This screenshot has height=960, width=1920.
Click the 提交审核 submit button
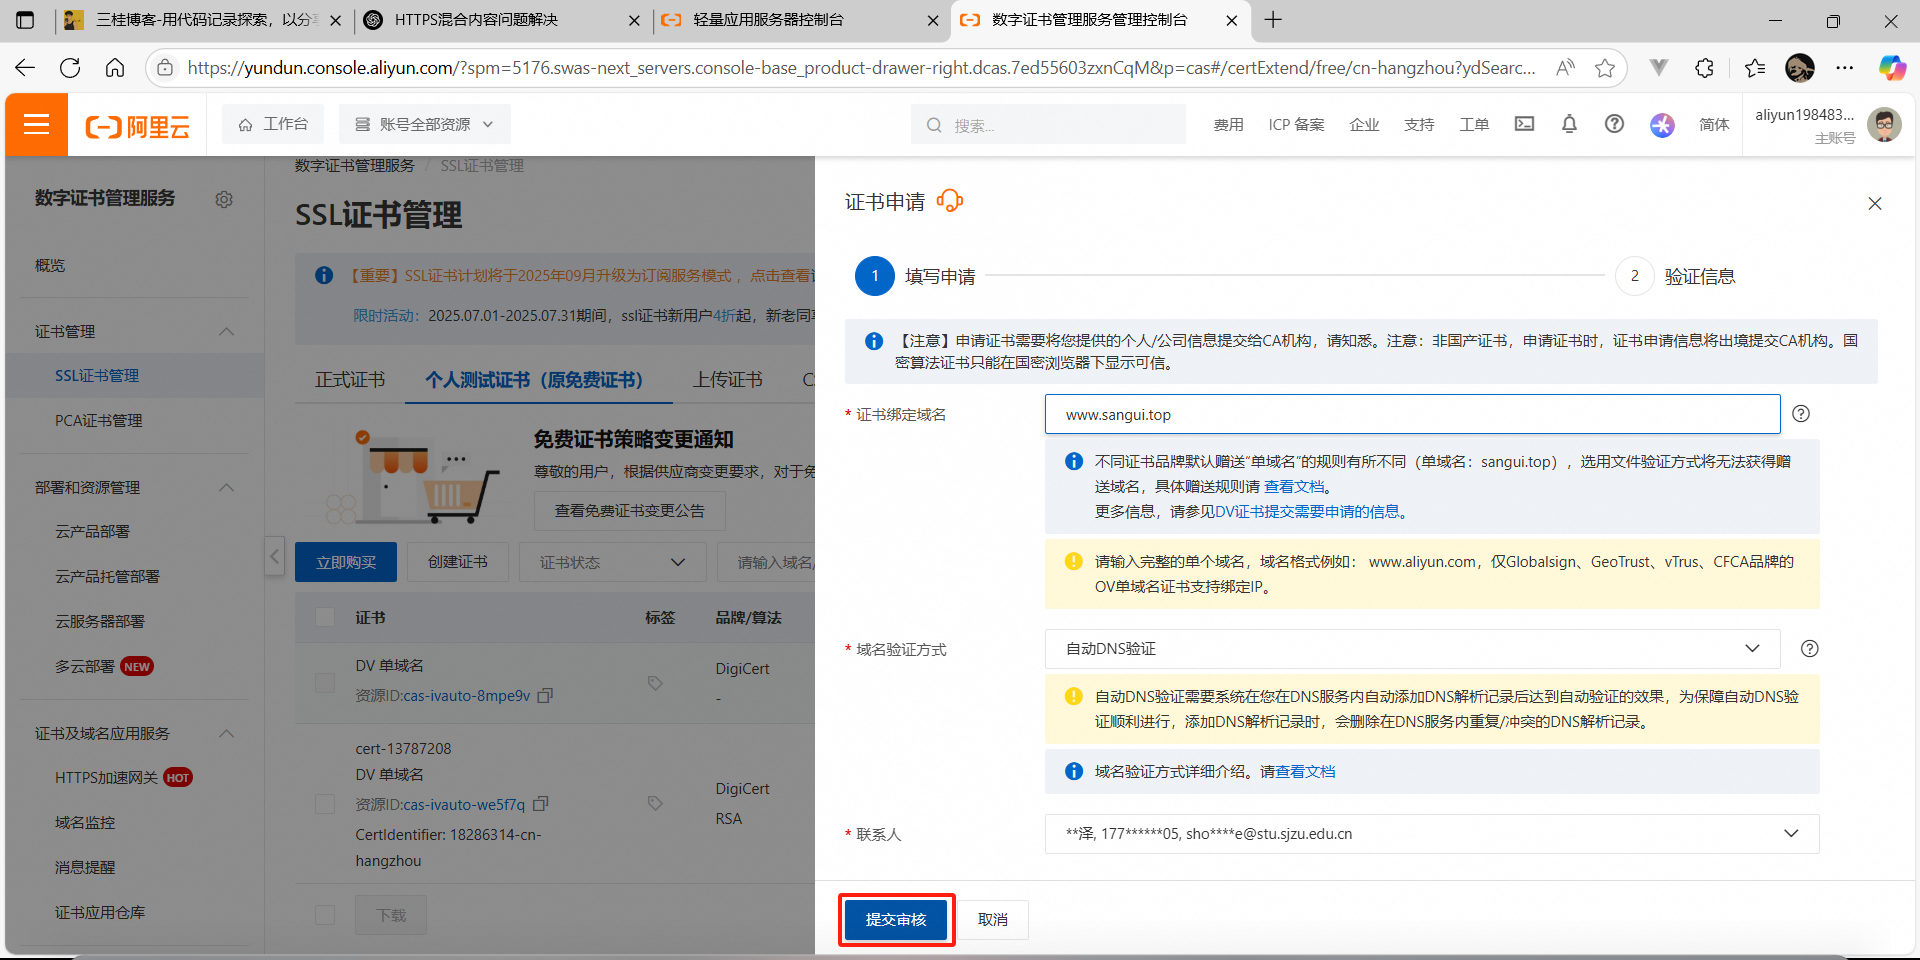click(896, 919)
